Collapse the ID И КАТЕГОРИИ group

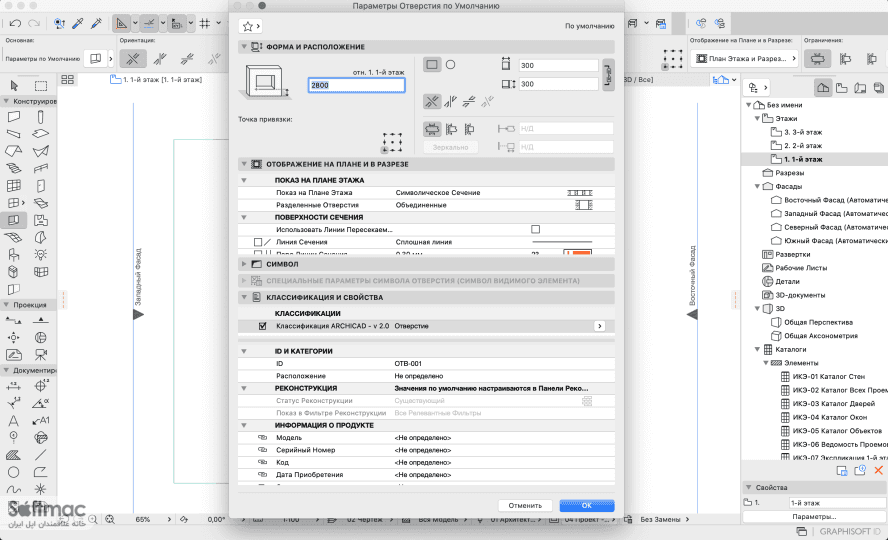(x=244, y=351)
